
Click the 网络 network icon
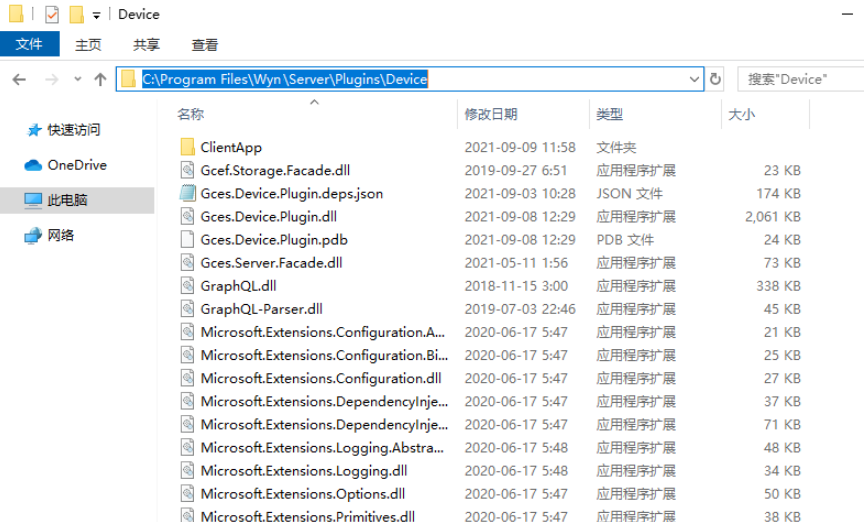pos(33,235)
